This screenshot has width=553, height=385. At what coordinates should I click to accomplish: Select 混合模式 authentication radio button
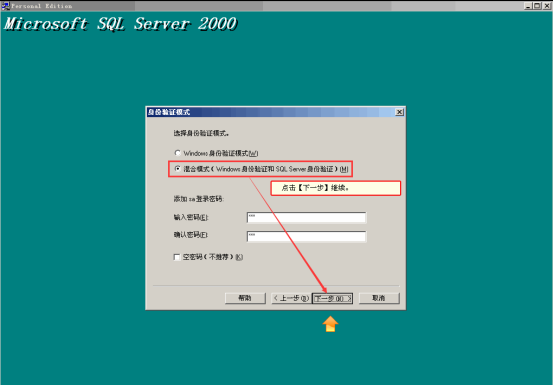pos(177,169)
